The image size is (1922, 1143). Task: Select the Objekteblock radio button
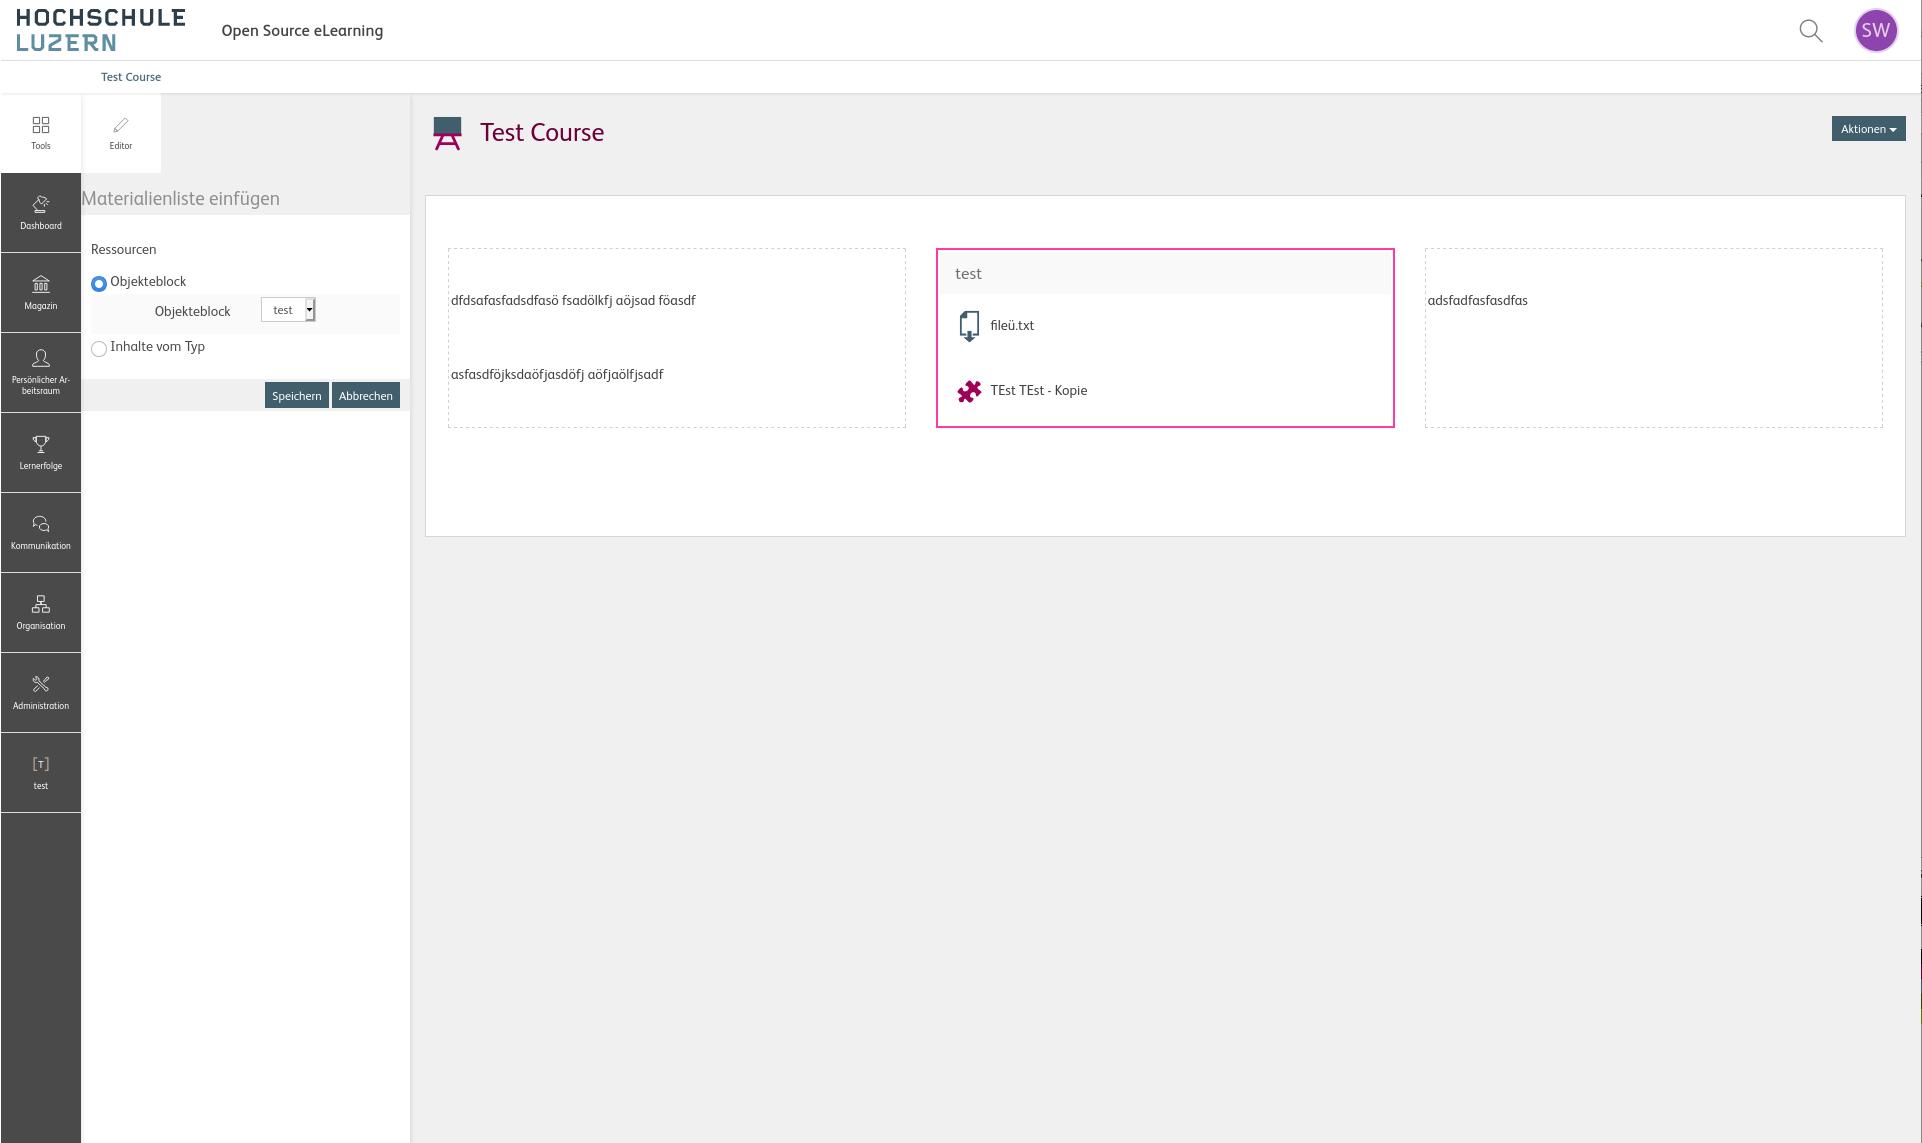pos(99,284)
